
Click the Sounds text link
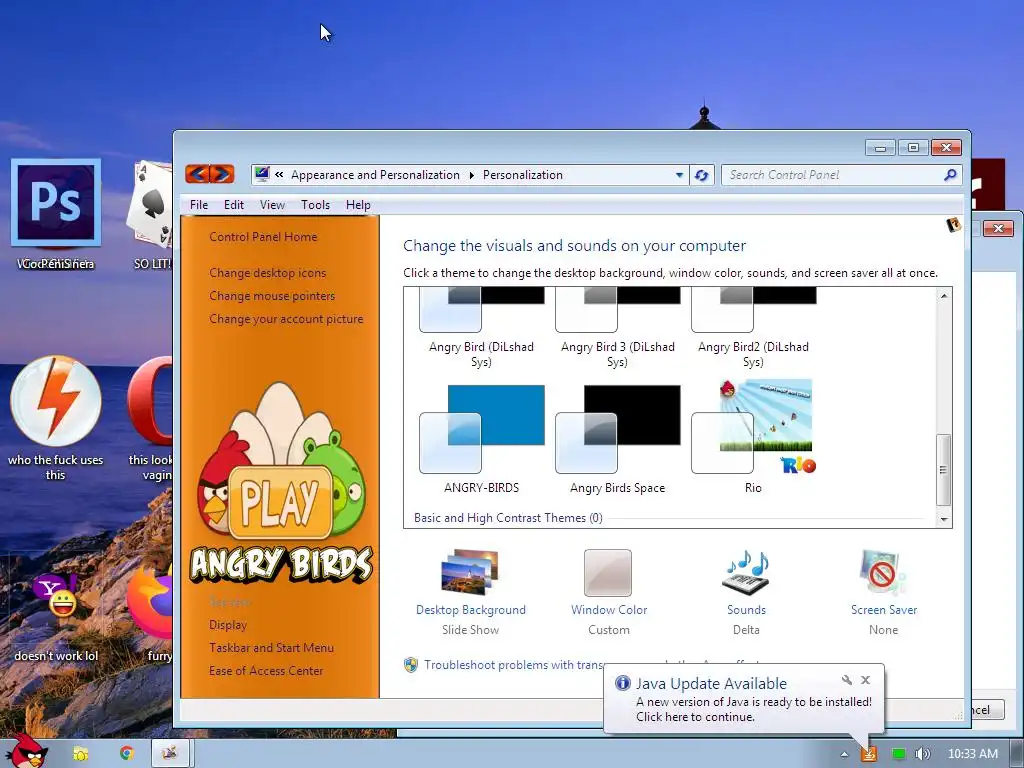tap(746, 609)
